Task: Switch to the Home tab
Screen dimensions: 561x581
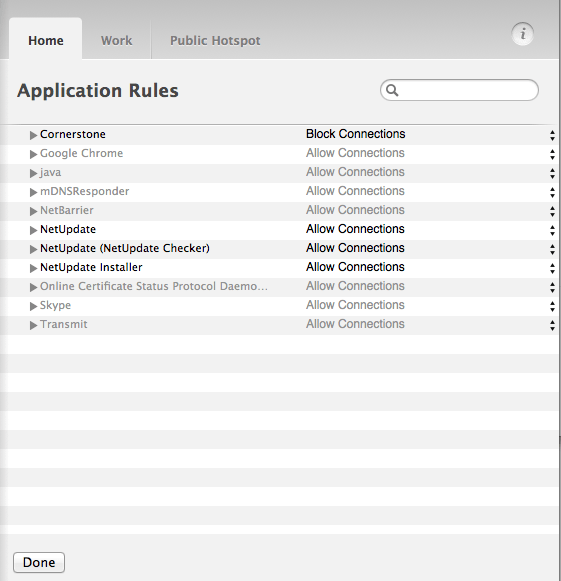Action: click(x=46, y=40)
